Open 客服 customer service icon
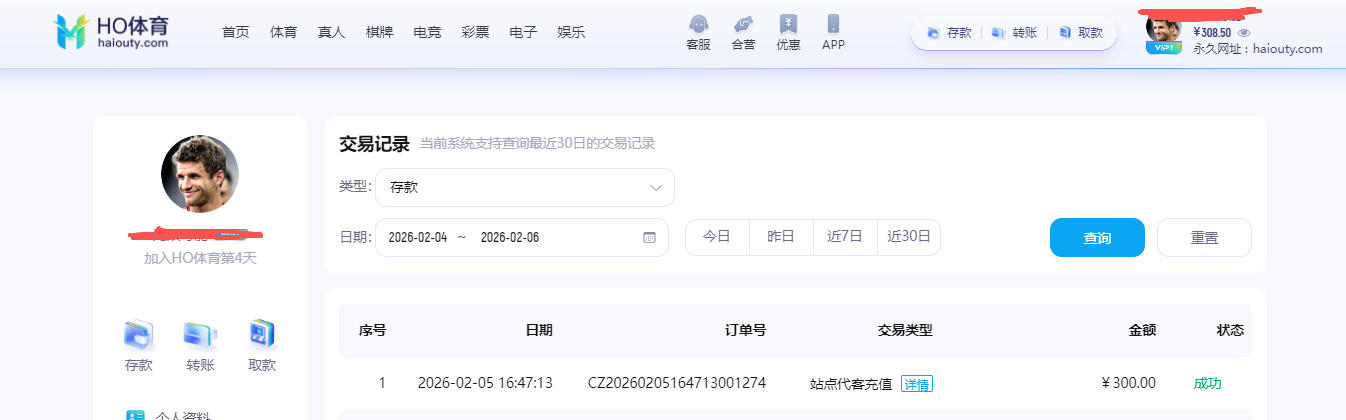 pos(698,25)
